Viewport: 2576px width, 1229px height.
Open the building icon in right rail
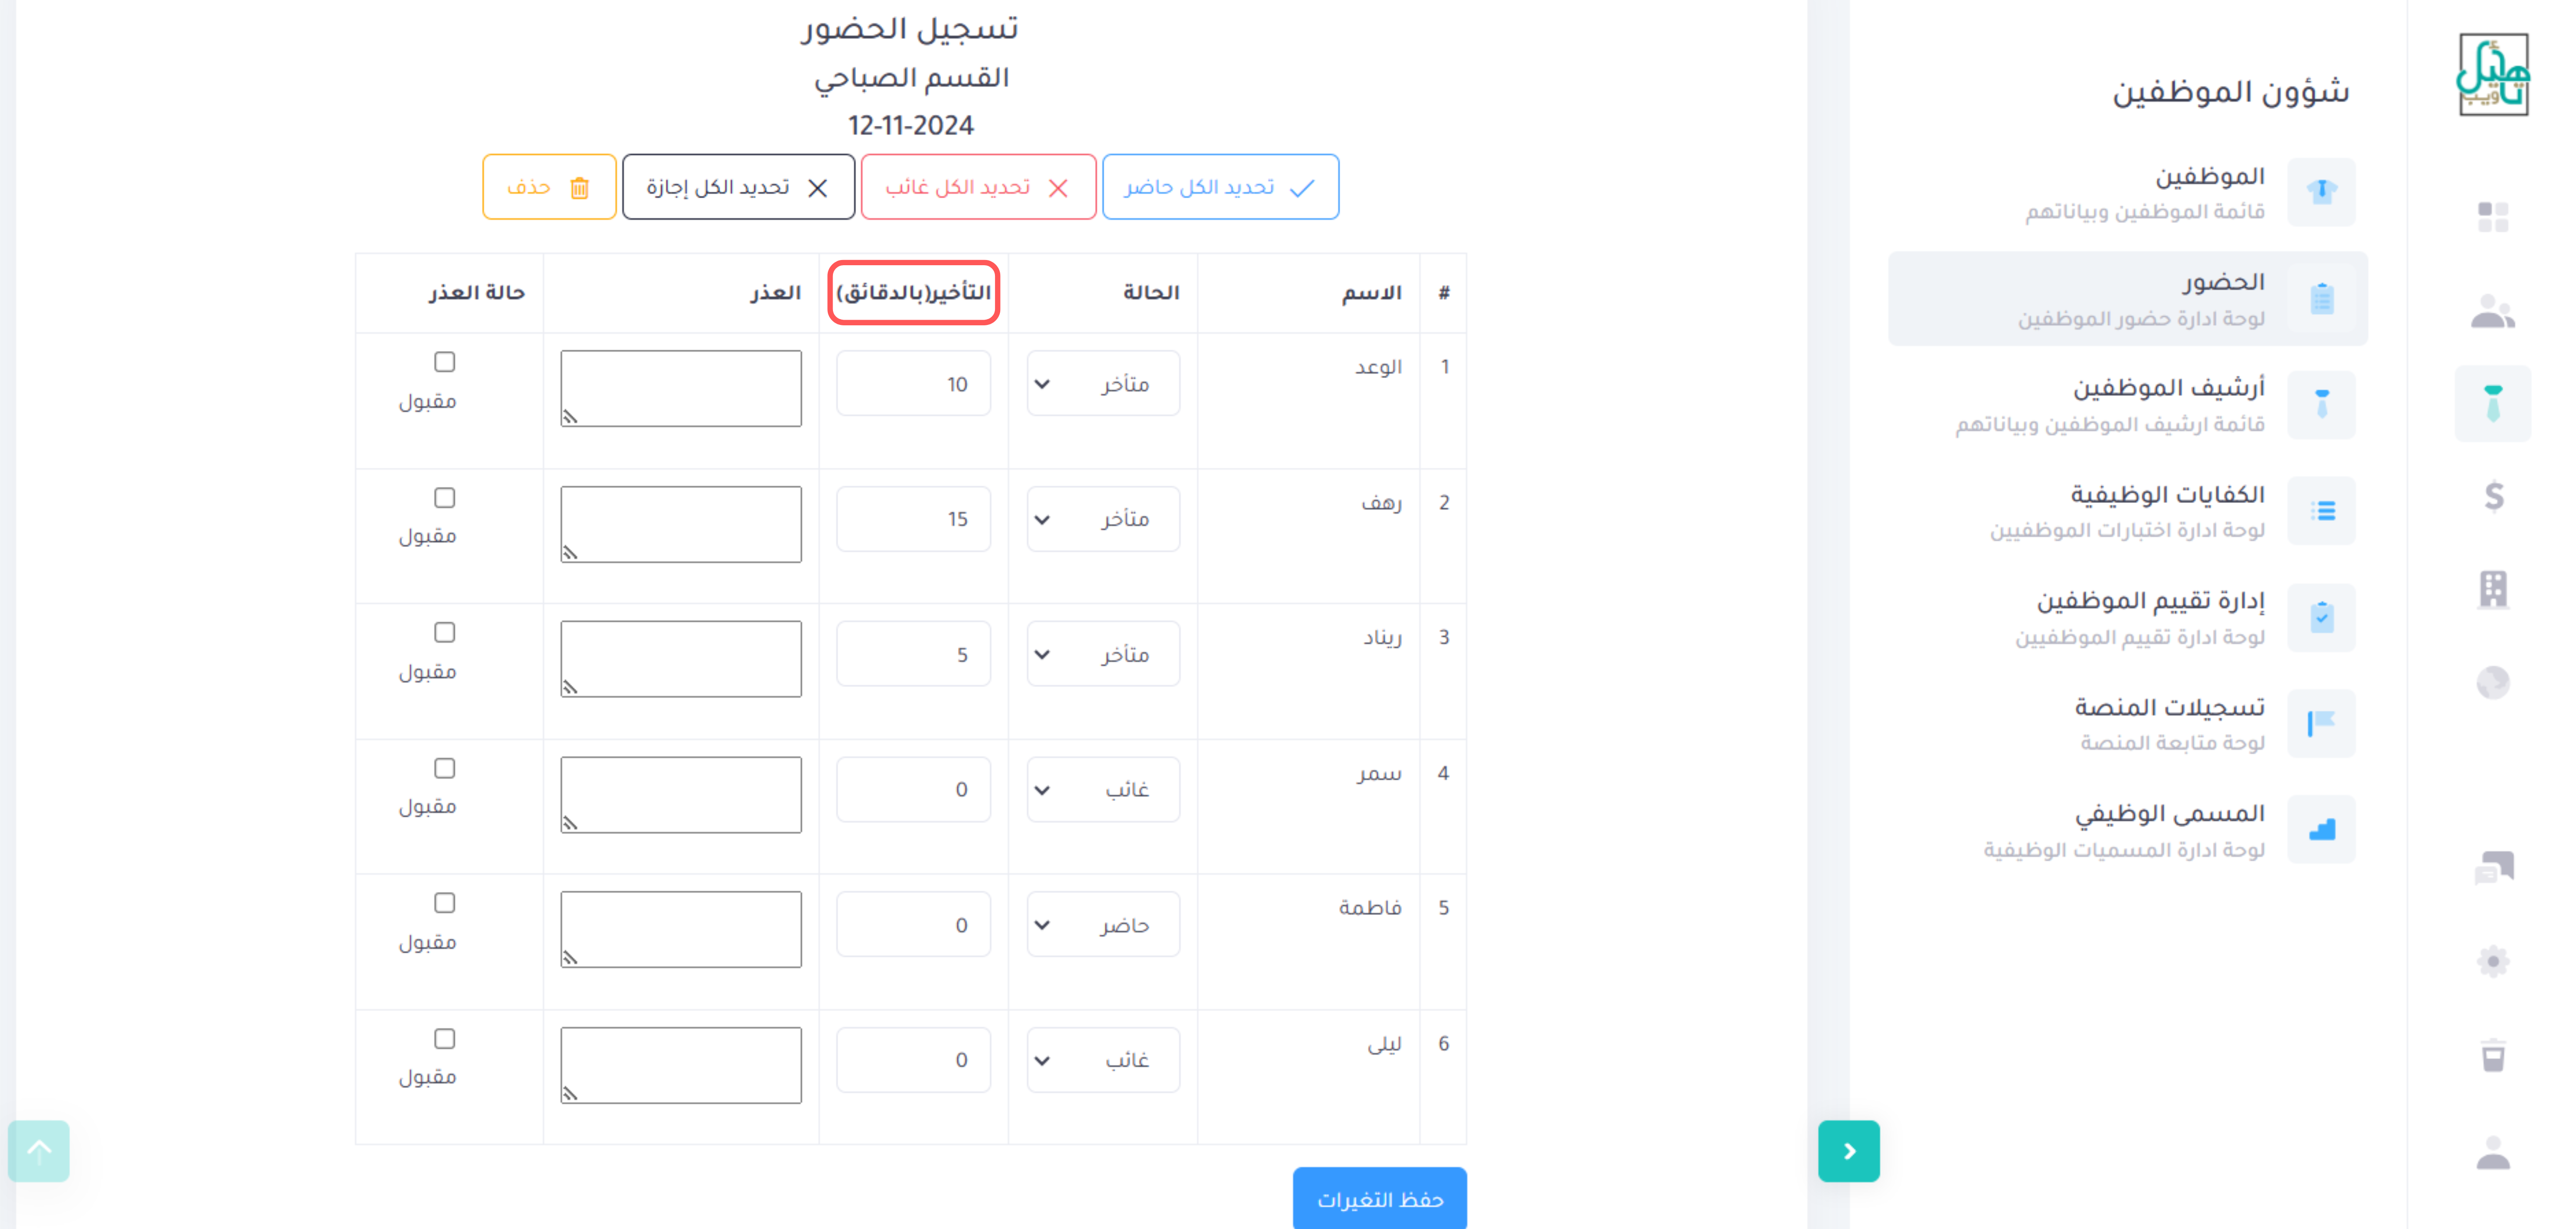pyautogui.click(x=2493, y=589)
